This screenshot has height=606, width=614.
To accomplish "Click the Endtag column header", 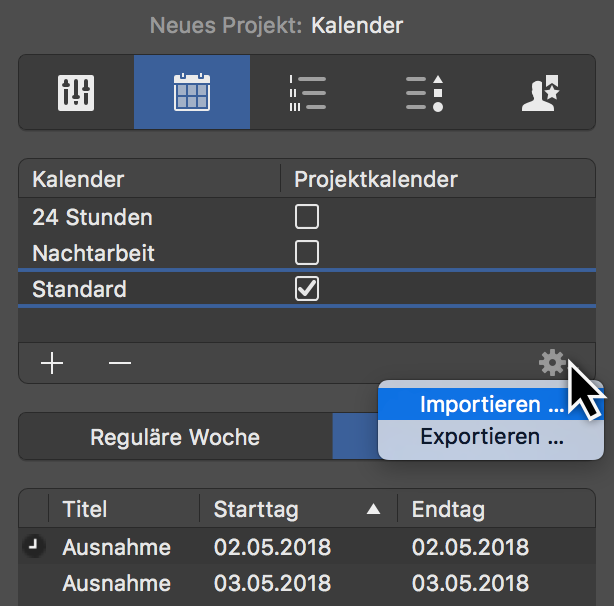I will 448,510.
